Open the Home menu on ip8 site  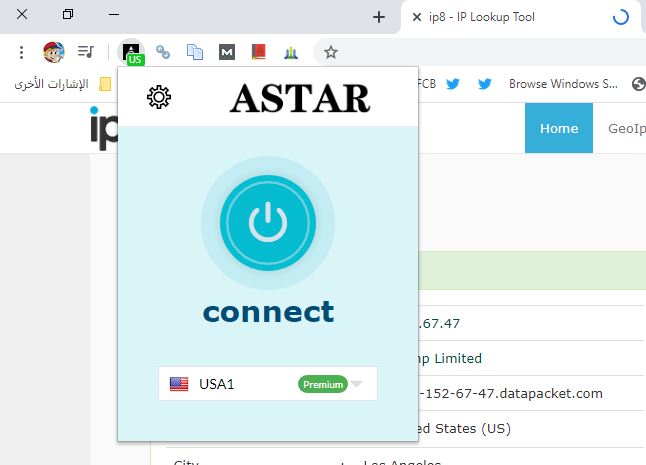(x=559, y=128)
